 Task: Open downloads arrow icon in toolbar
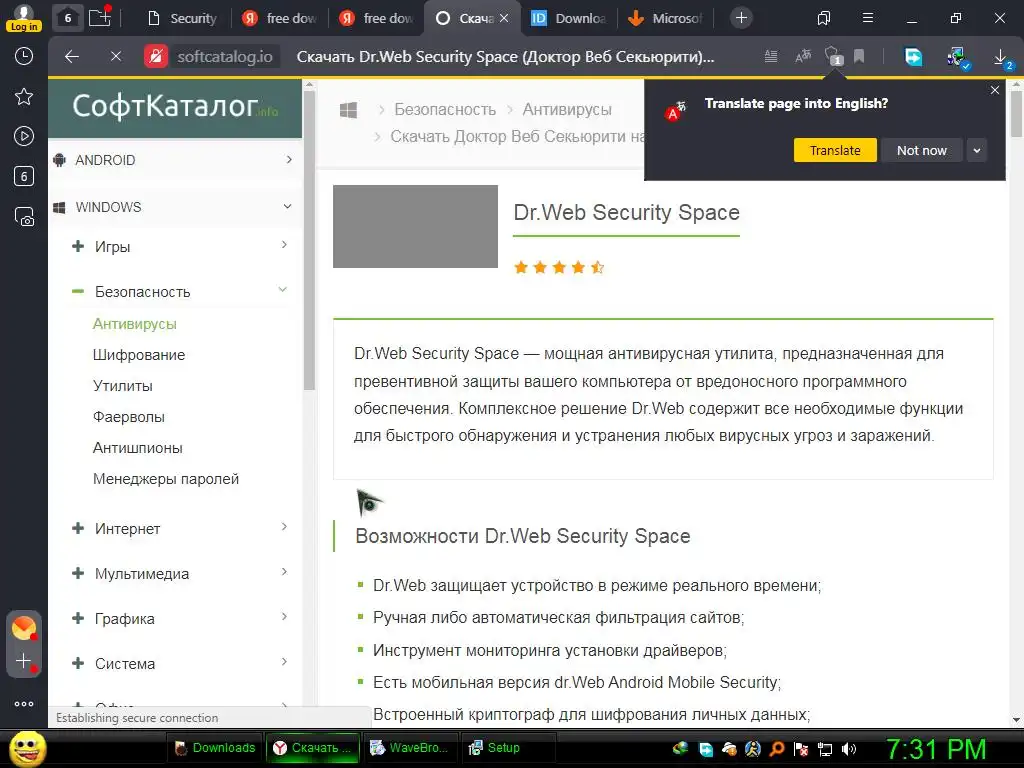coord(1000,57)
